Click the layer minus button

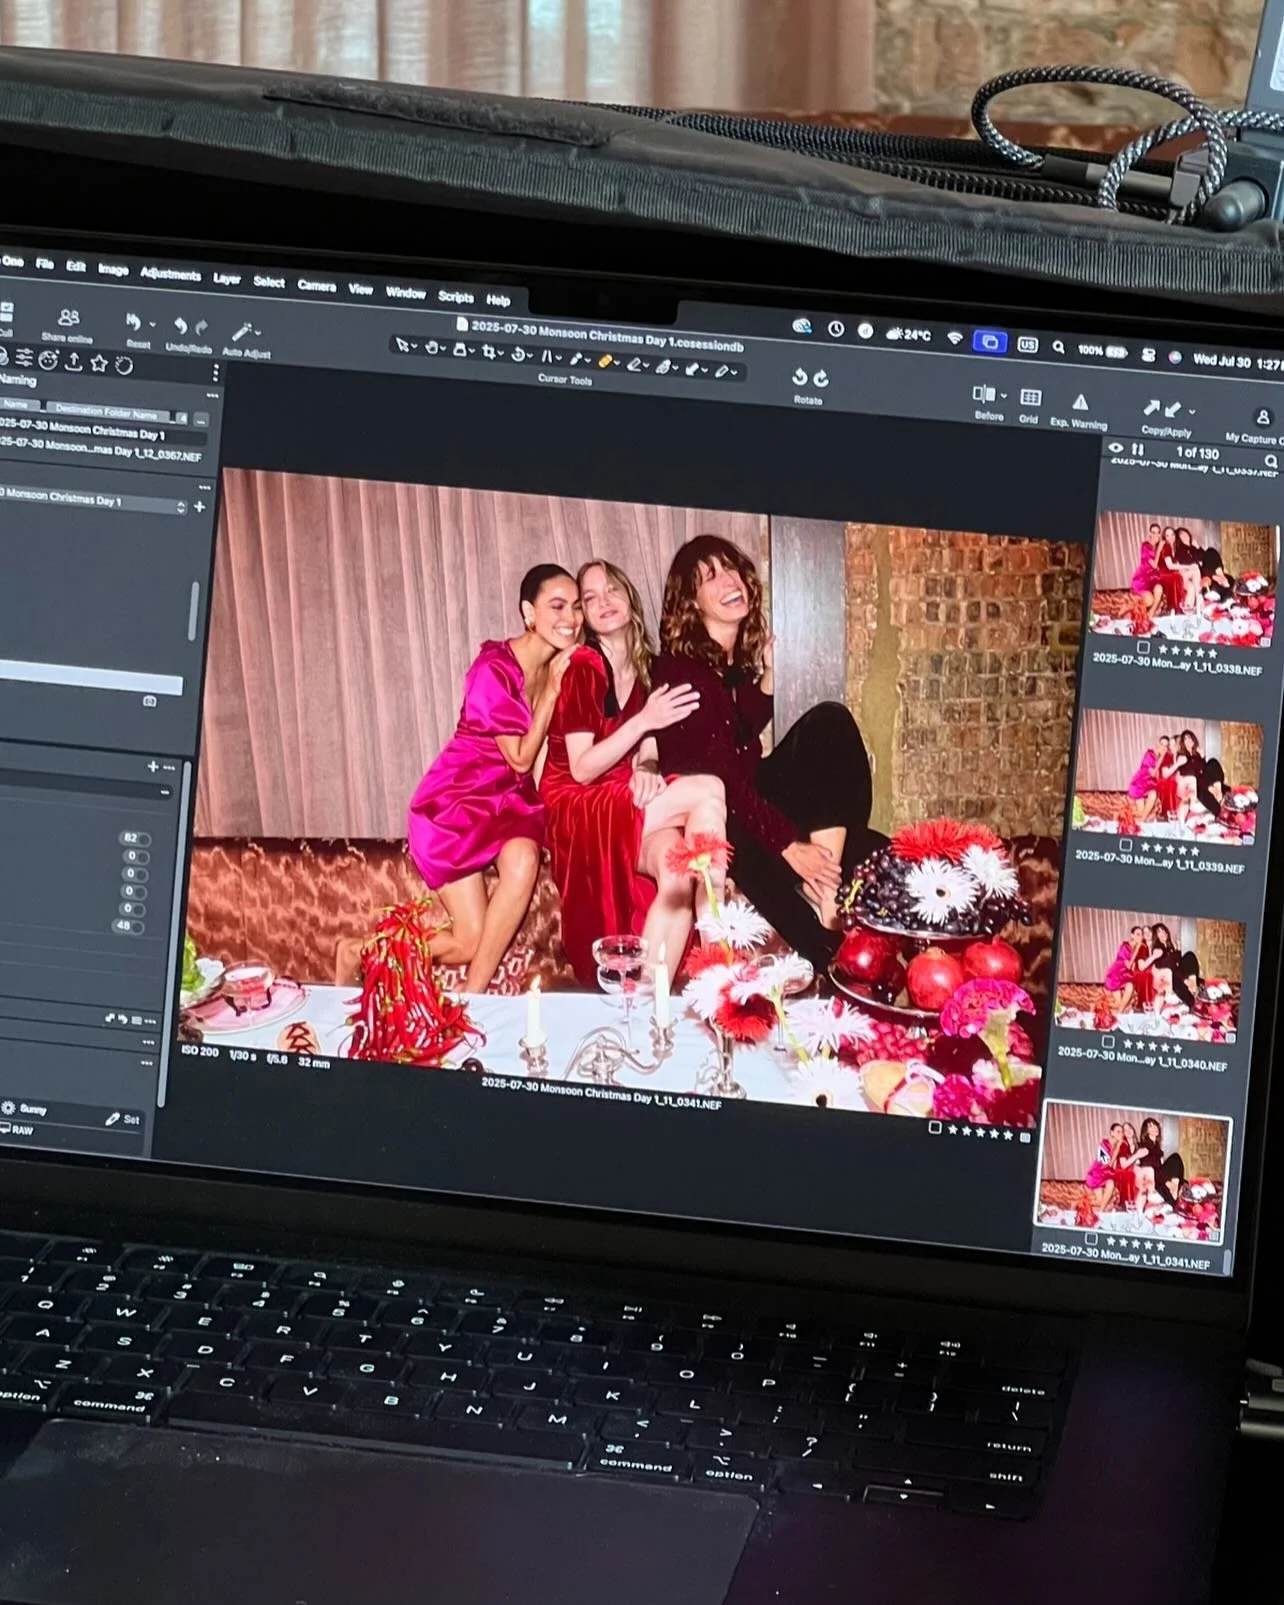click(x=166, y=791)
